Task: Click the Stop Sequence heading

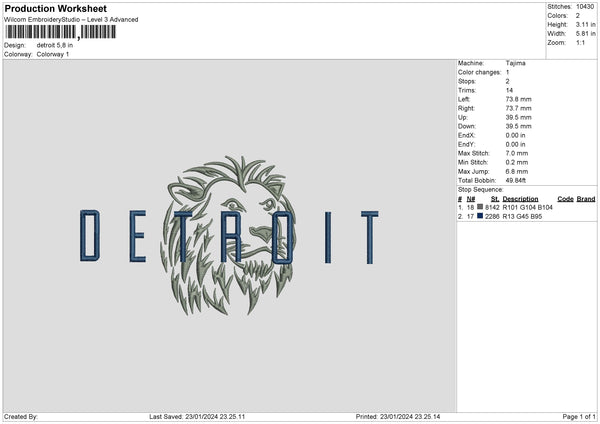Action: click(x=481, y=190)
